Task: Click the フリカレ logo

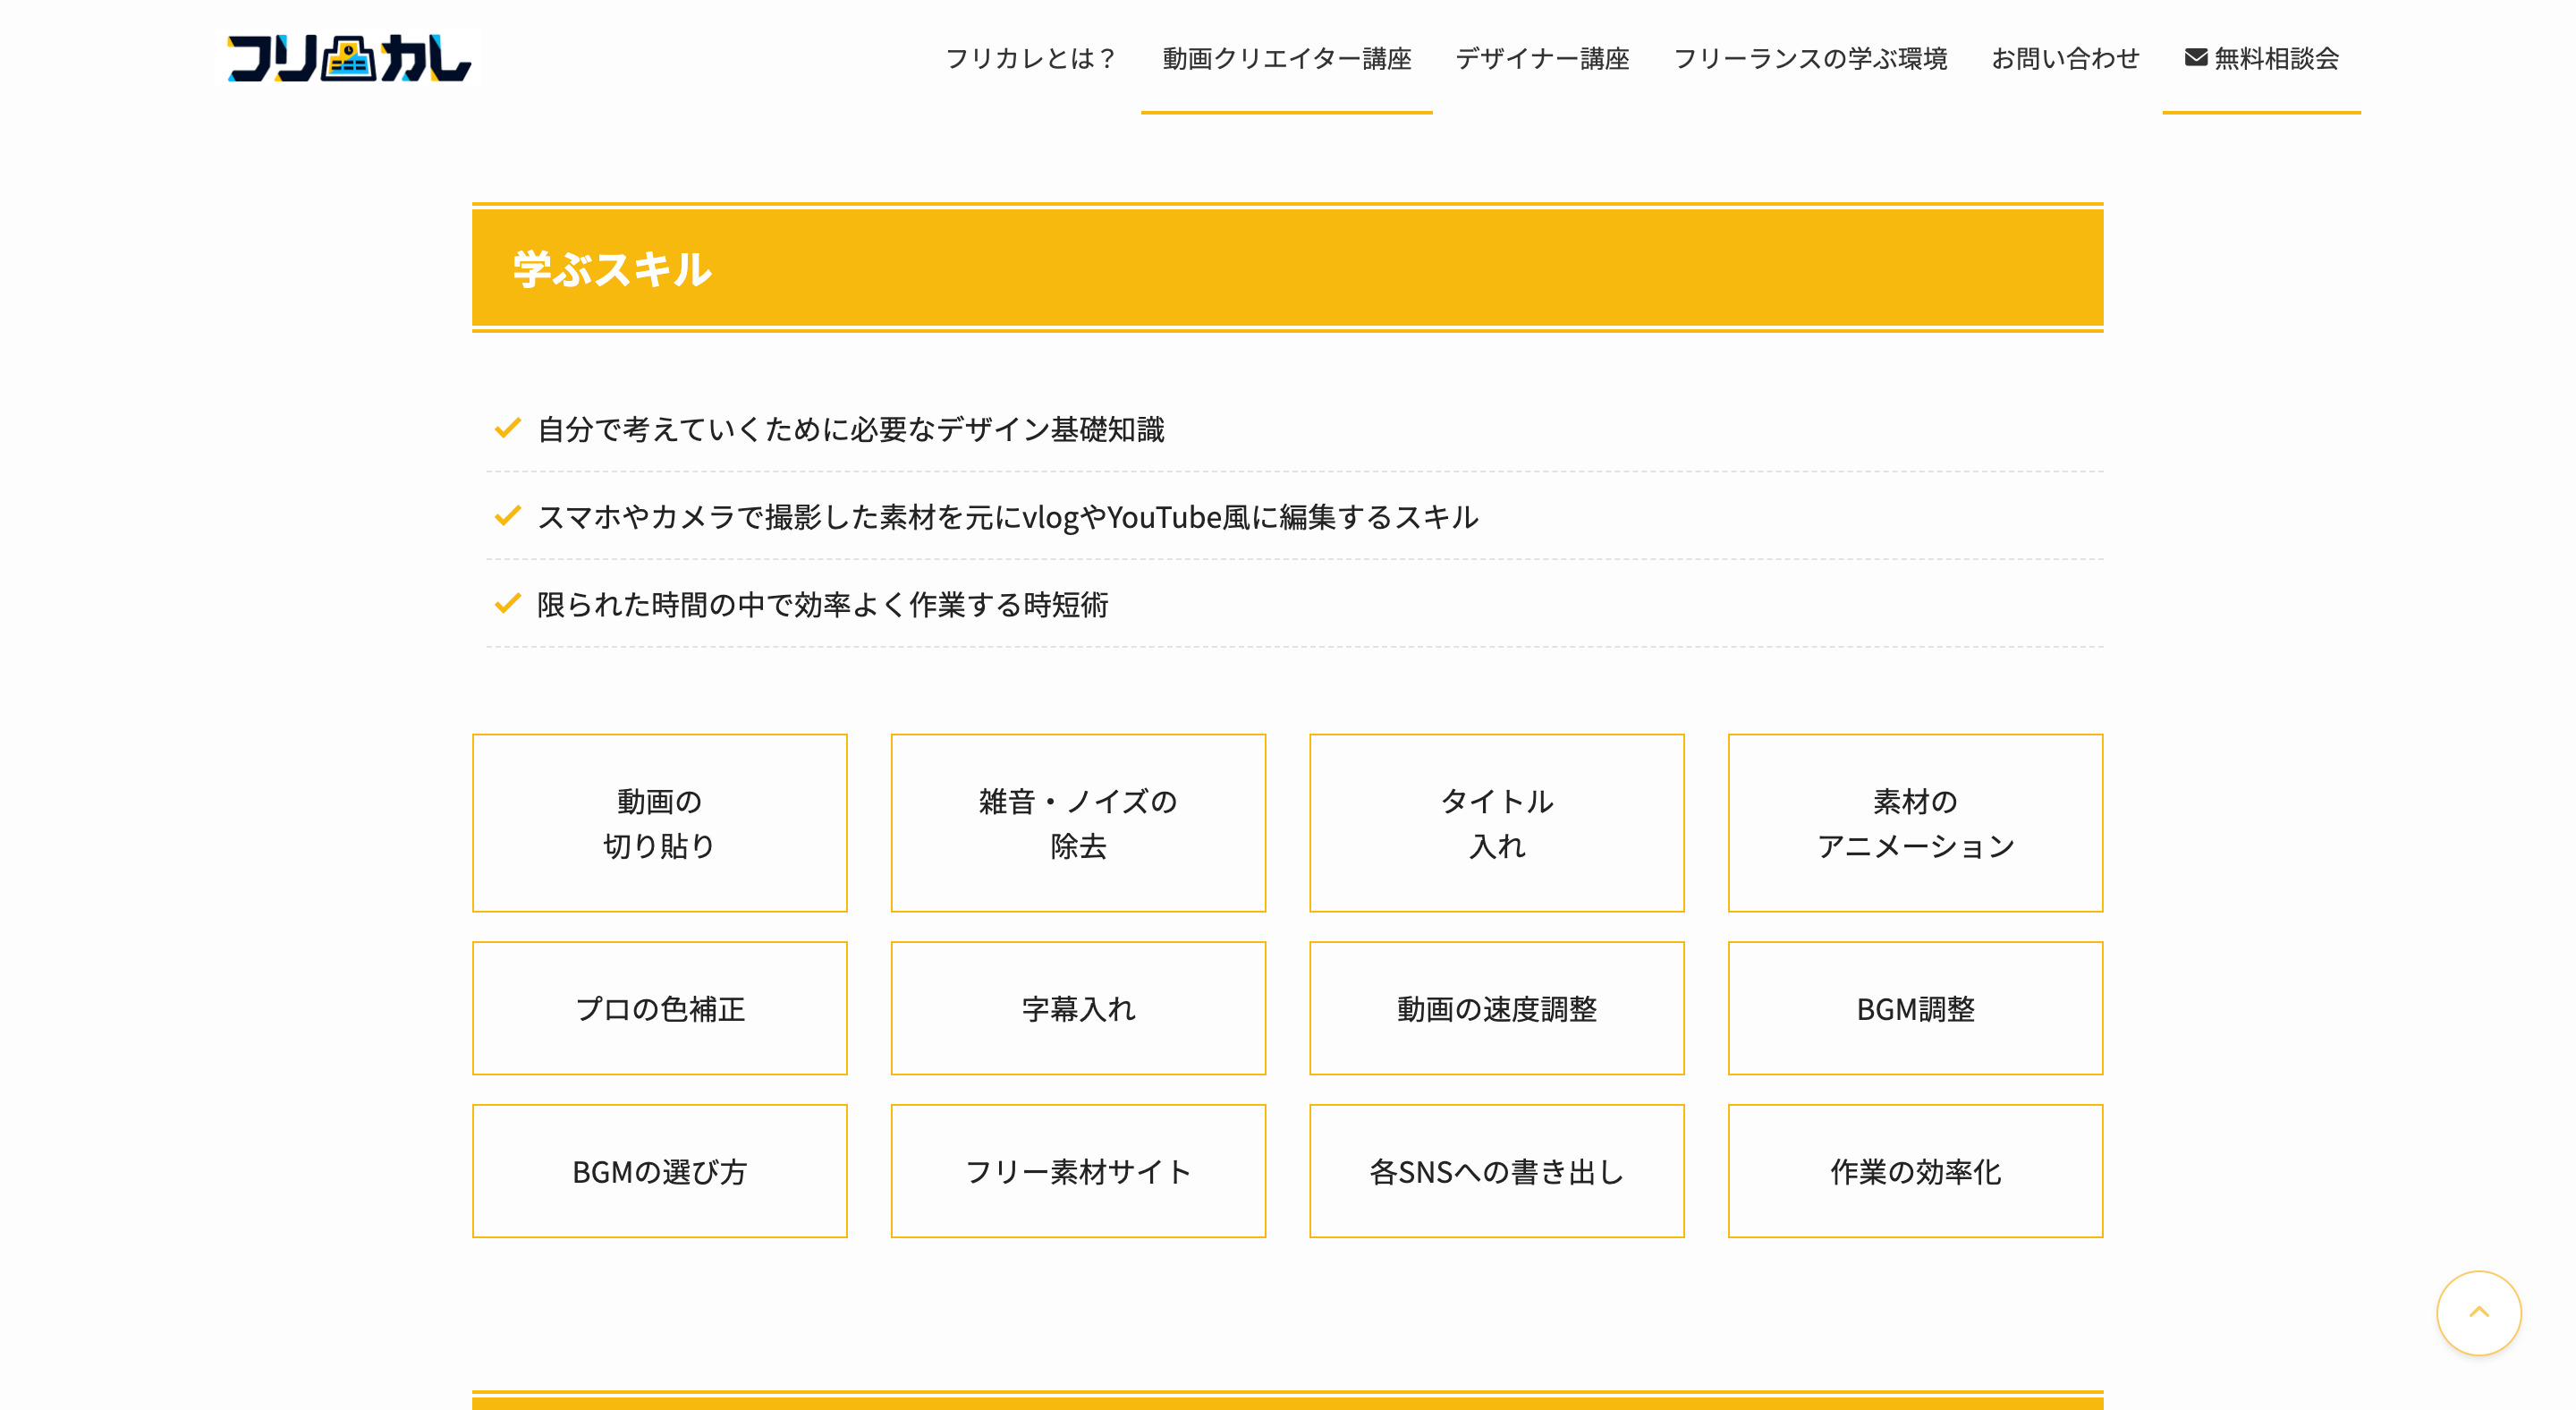Action: [x=348, y=58]
